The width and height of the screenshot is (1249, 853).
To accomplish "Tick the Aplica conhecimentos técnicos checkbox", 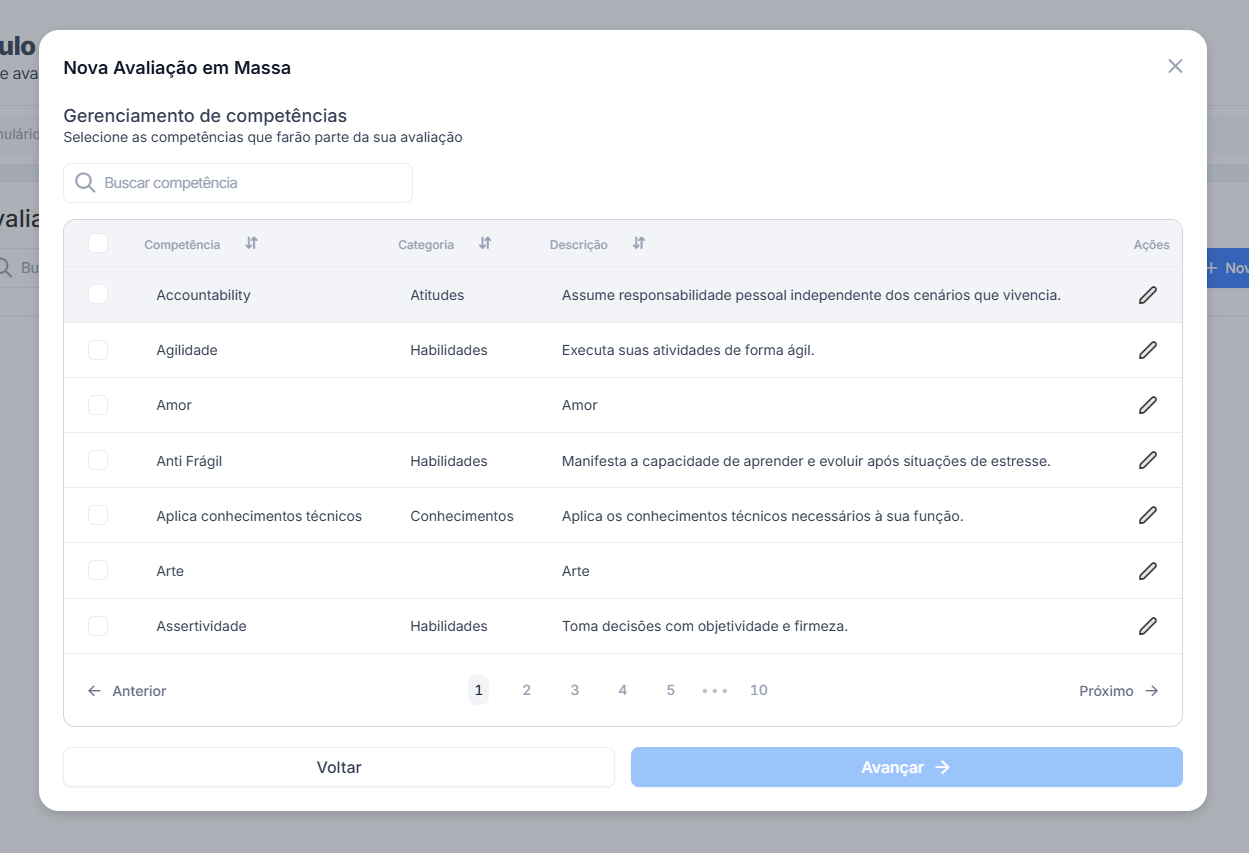I will click(x=98, y=515).
